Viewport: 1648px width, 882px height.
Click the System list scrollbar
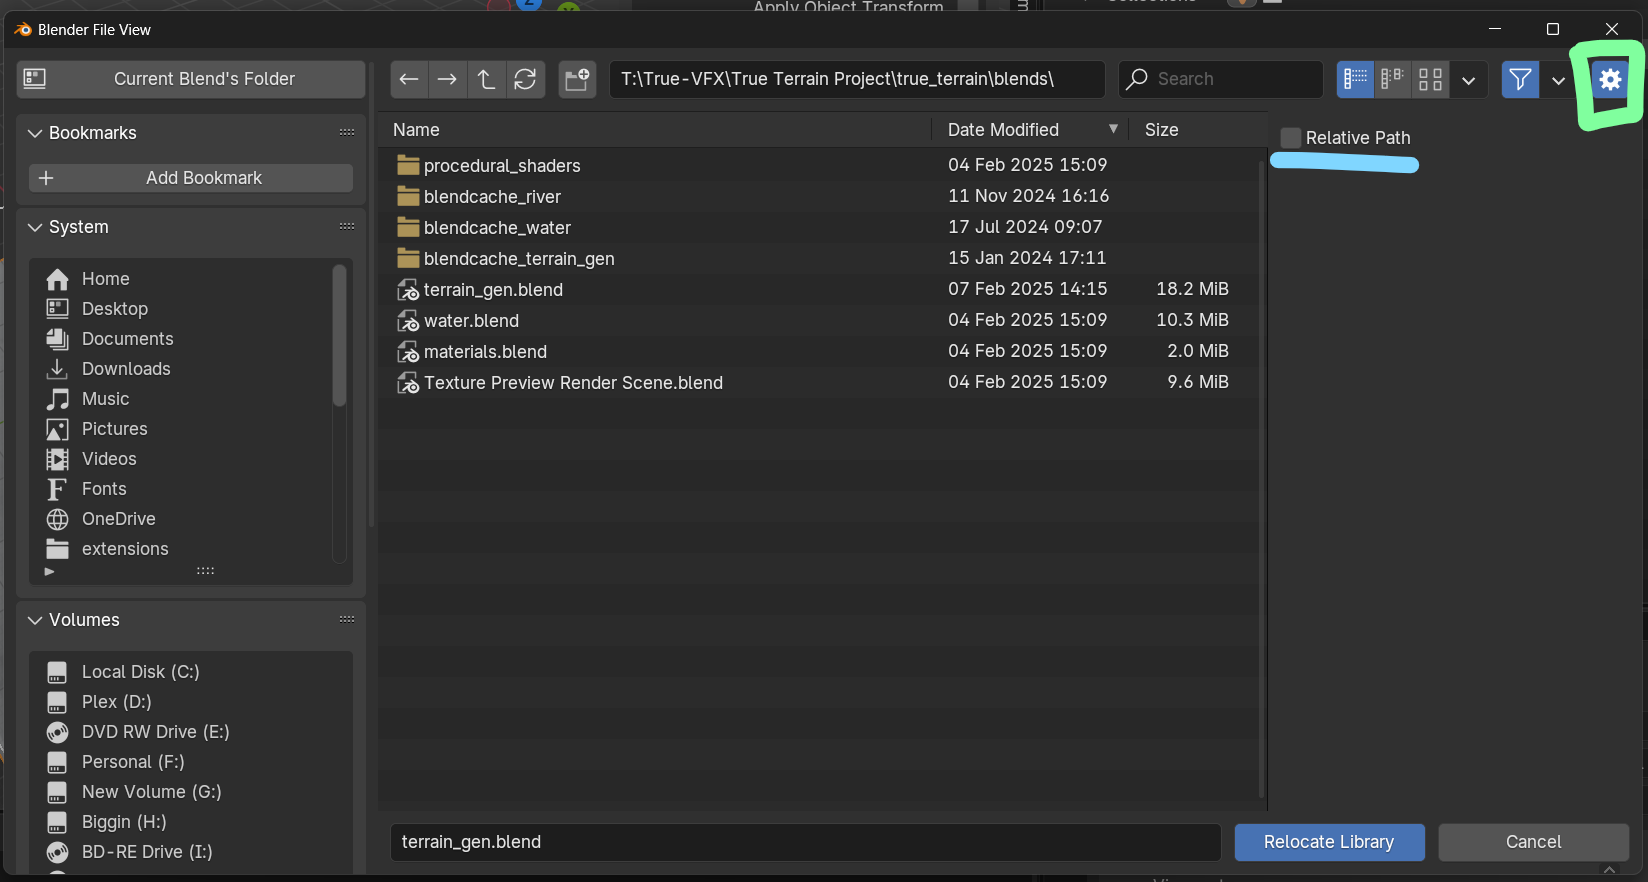pos(339,336)
